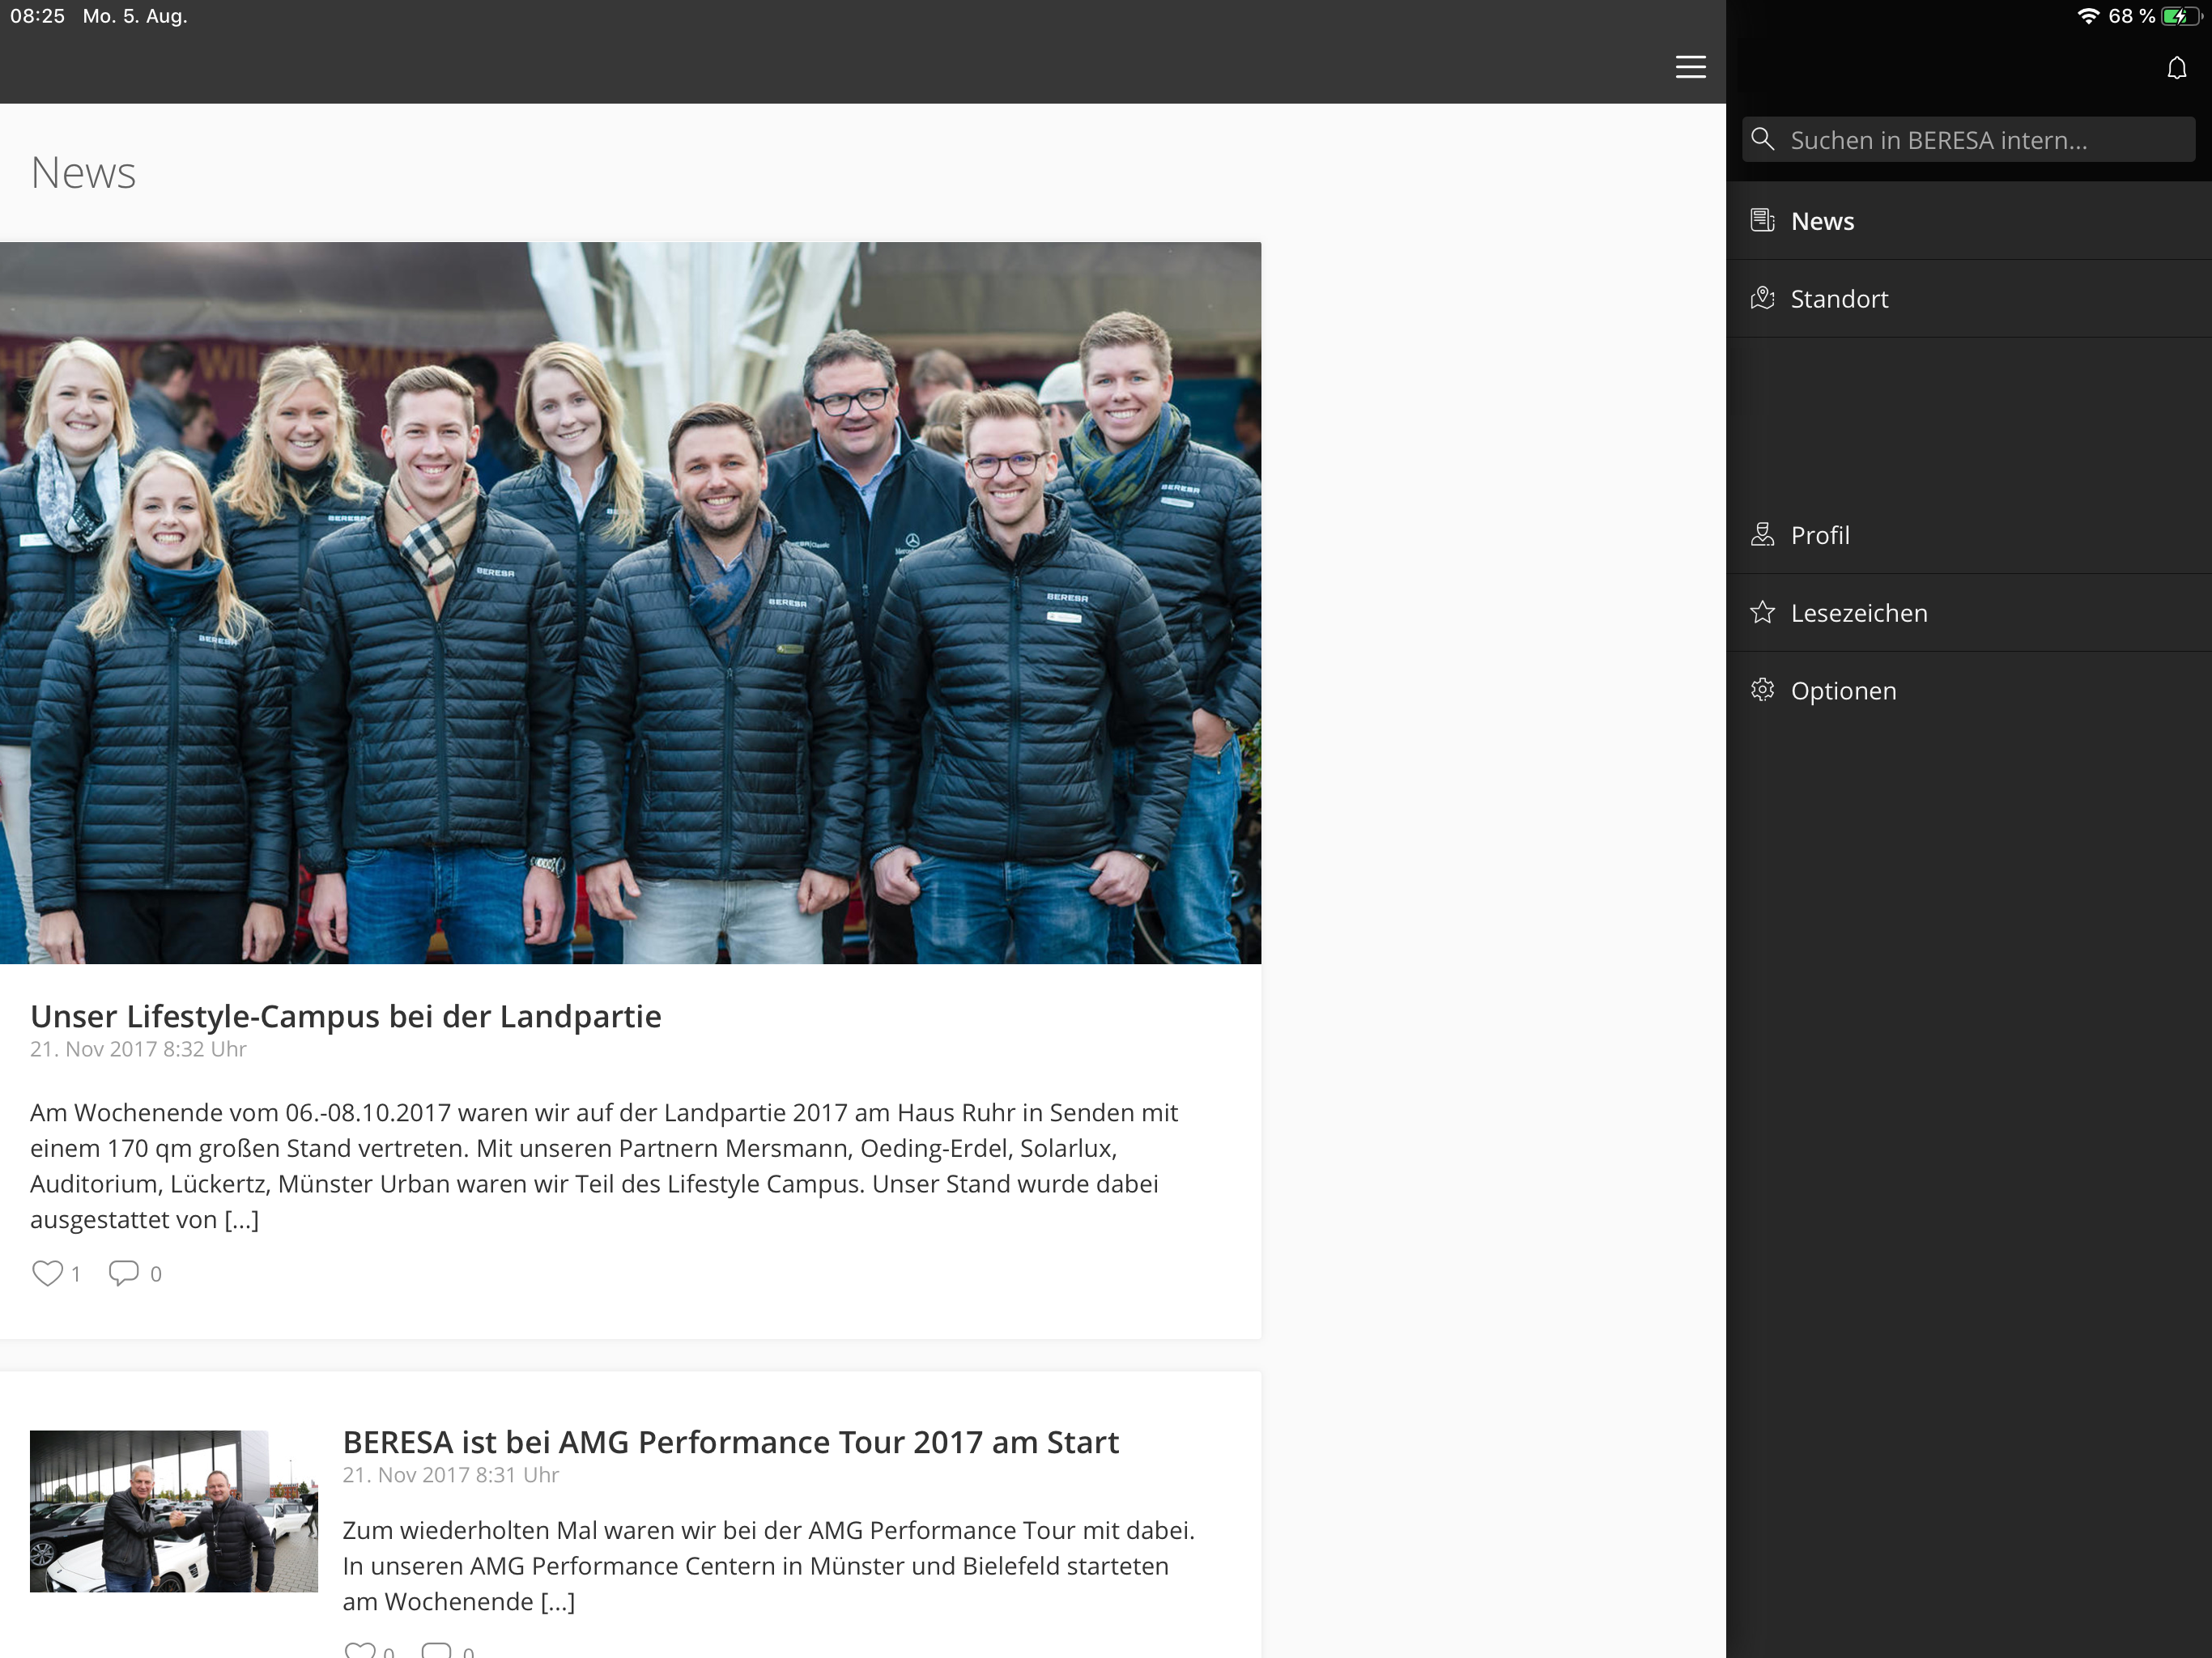Click the search magnifier icon

pyautogui.click(x=1763, y=139)
